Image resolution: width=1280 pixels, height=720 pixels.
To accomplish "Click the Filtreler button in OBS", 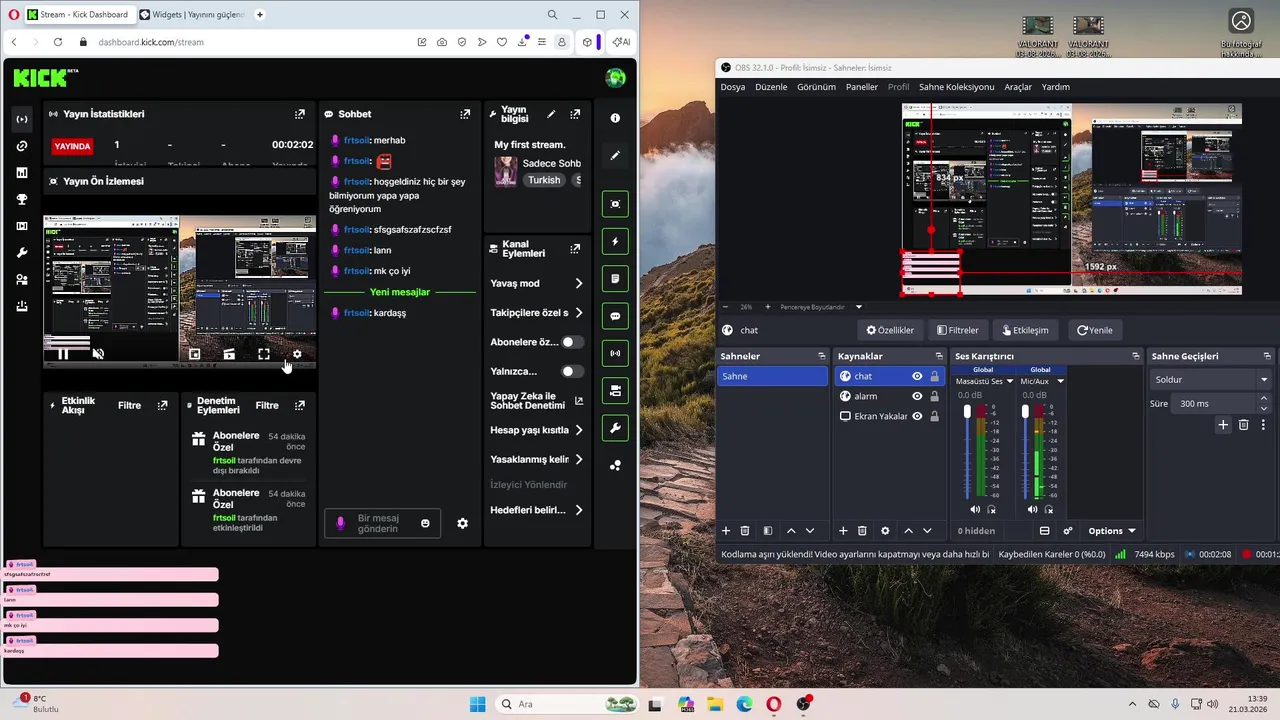I will (957, 330).
